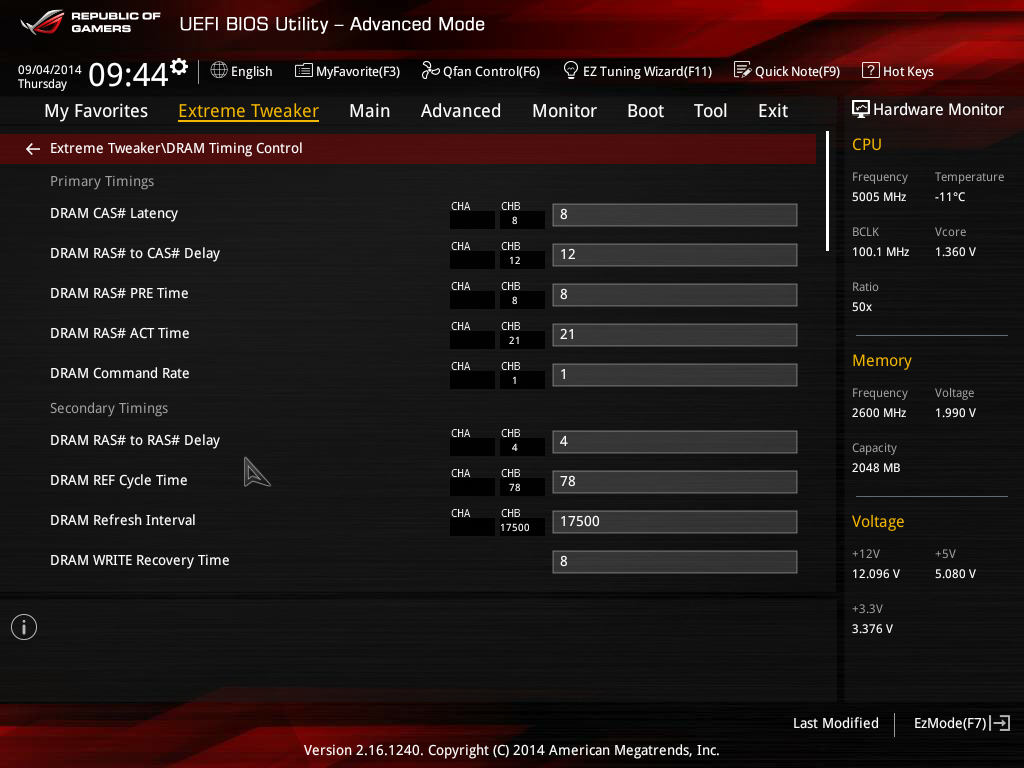Select DRAM RAS# ACT Time field
Image resolution: width=1024 pixels, height=768 pixels.
[x=675, y=334]
